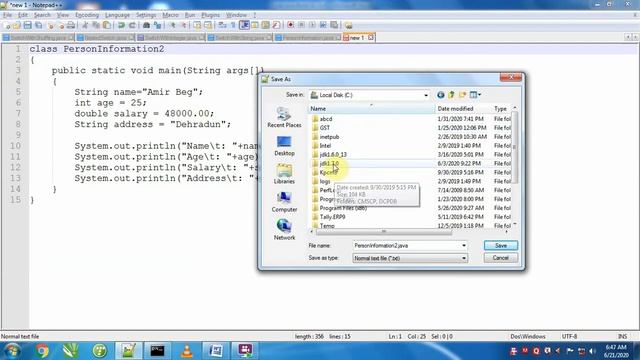Open Recent Places in the sidebar
This screenshot has height=360, width=640.
pos(284,117)
